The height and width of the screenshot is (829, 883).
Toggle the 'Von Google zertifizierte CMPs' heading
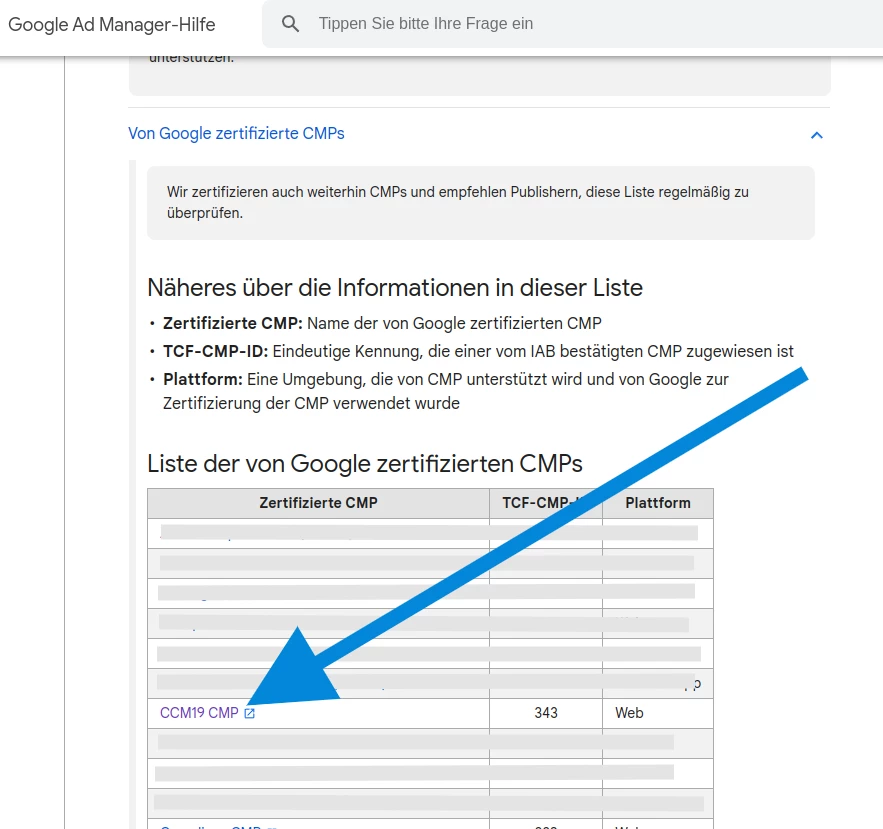236,134
